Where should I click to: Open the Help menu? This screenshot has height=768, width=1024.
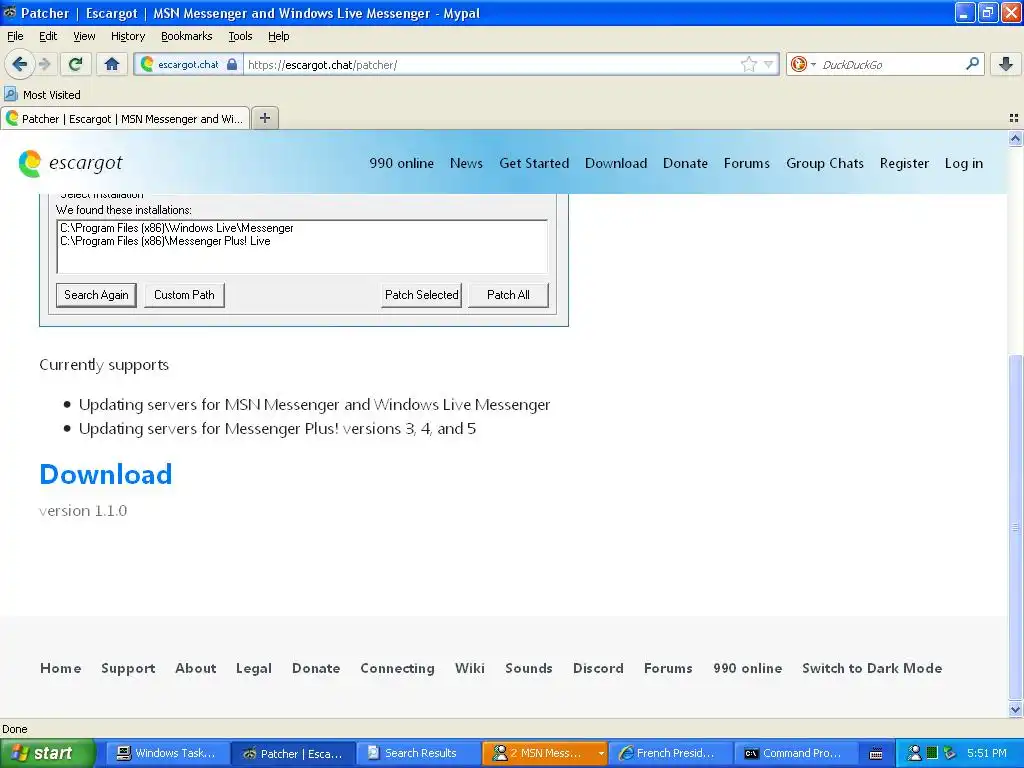(278, 36)
